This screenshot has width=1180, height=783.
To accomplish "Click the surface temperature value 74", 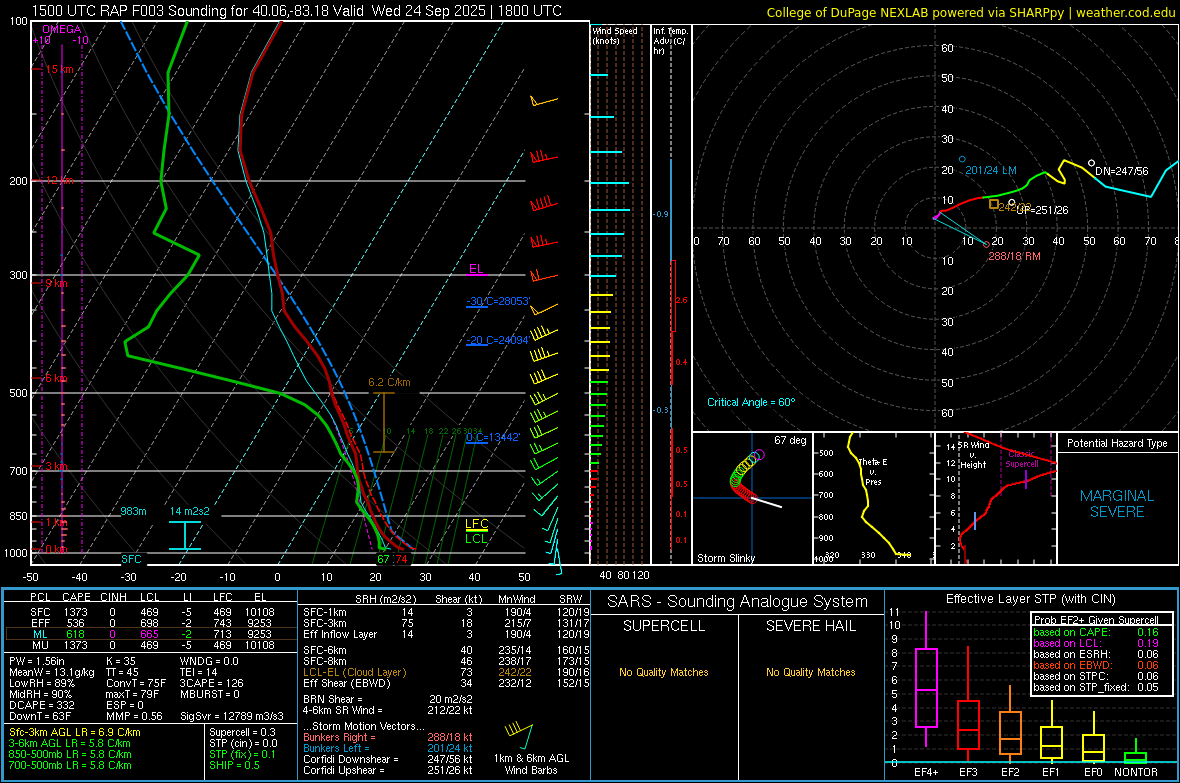I will (401, 559).
